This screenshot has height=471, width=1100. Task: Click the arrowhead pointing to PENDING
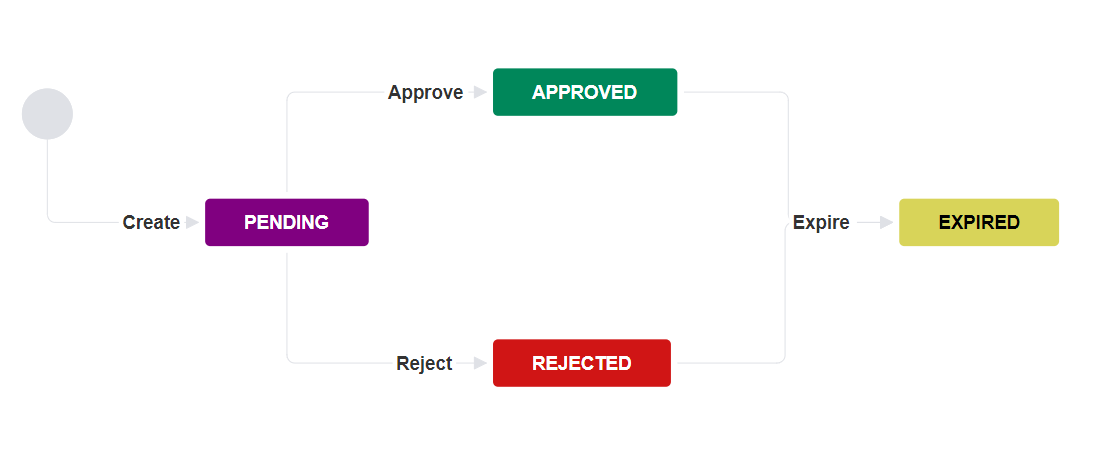pyautogui.click(x=192, y=223)
